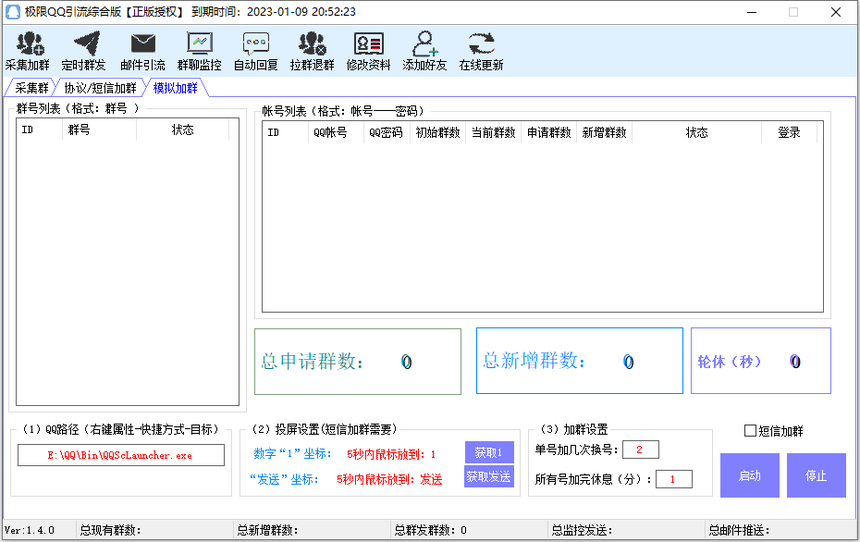Click the 在线更新 refresh icon
The width and height of the screenshot is (860, 542).
[x=481, y=51]
